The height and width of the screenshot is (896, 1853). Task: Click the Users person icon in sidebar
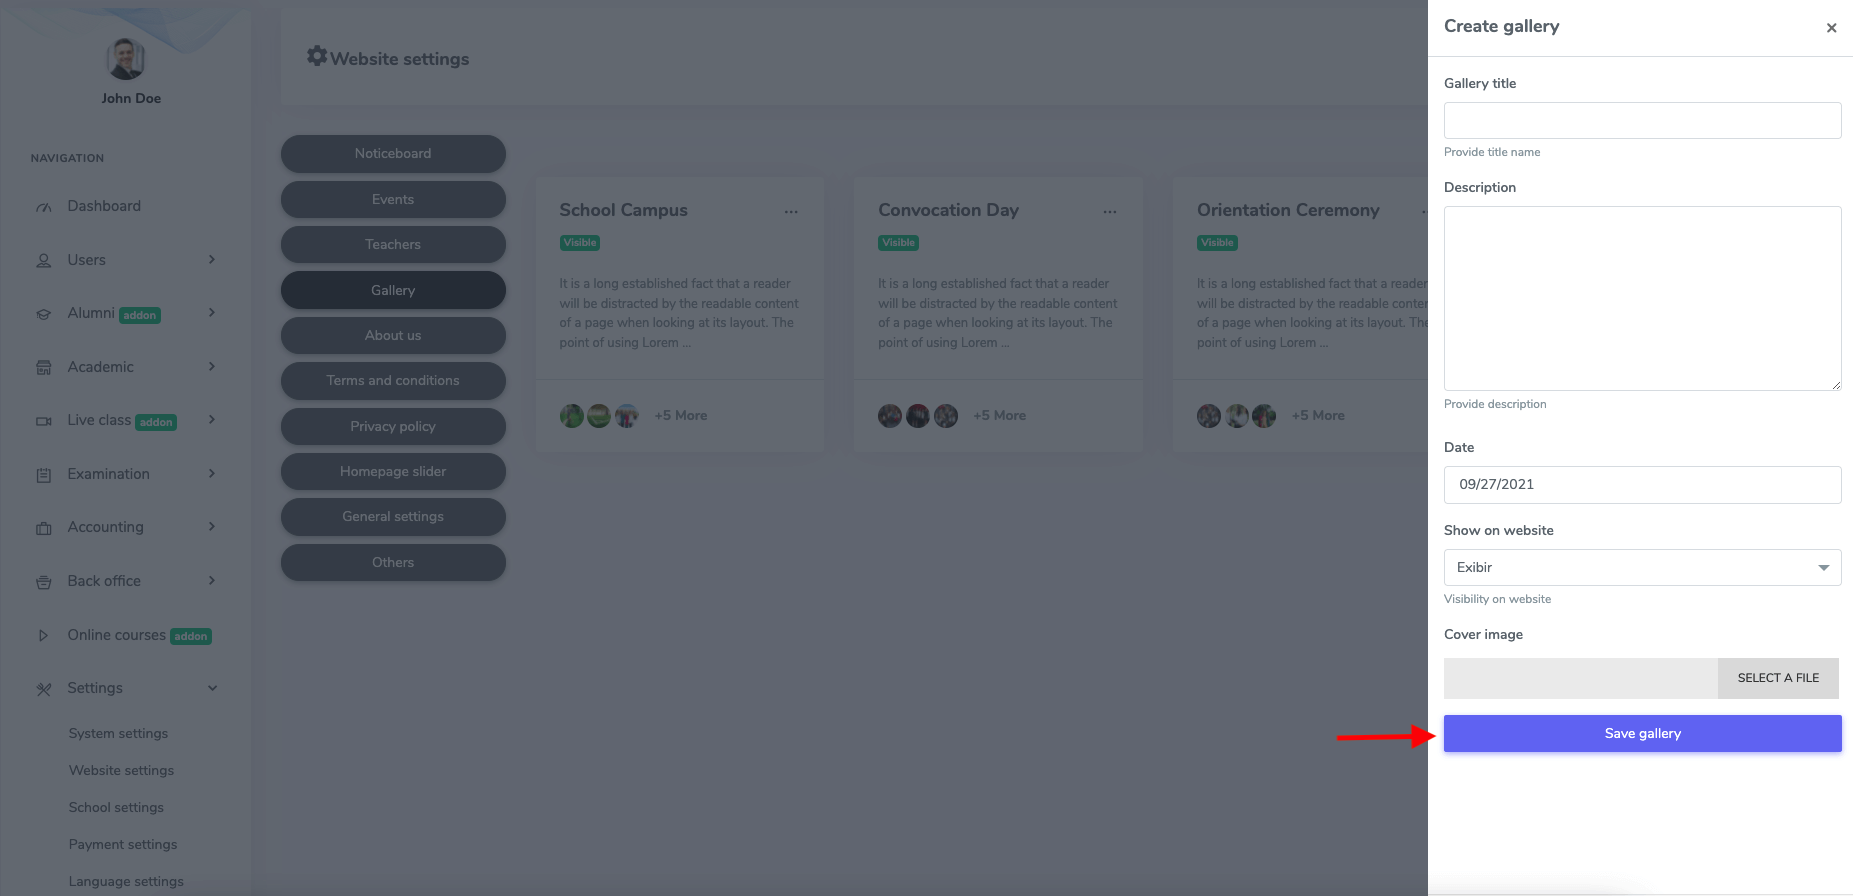[x=44, y=261]
